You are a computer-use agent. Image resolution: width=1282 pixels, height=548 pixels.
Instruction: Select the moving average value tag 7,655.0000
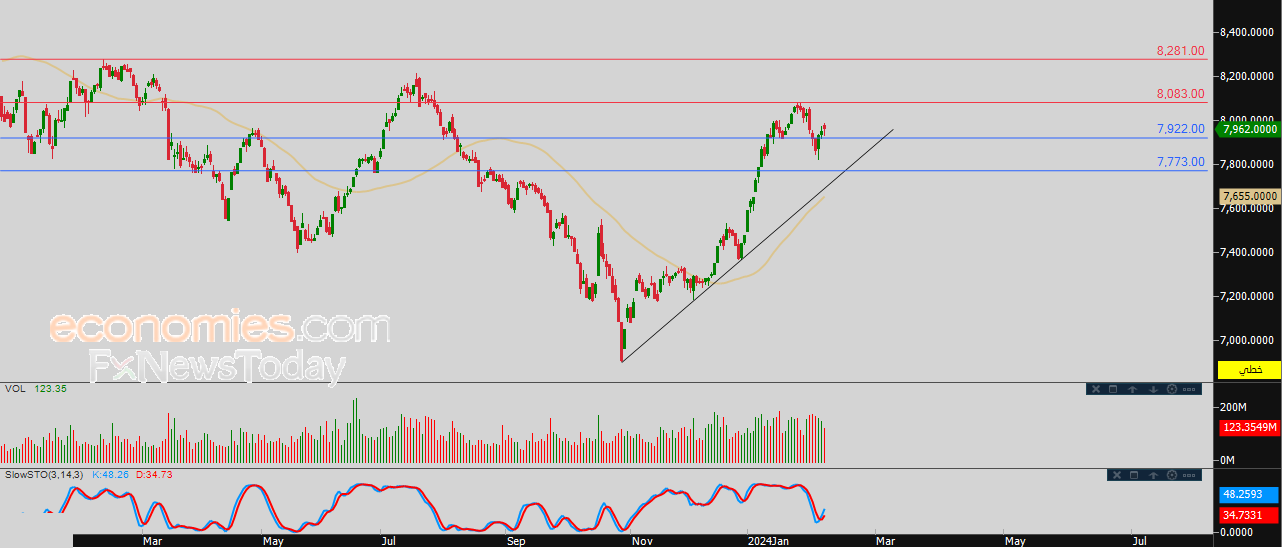click(1250, 196)
